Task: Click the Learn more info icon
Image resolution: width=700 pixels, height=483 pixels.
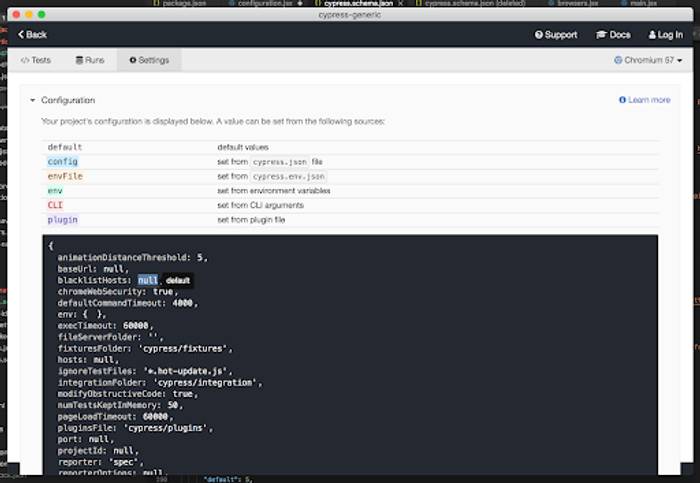Action: coord(622,100)
